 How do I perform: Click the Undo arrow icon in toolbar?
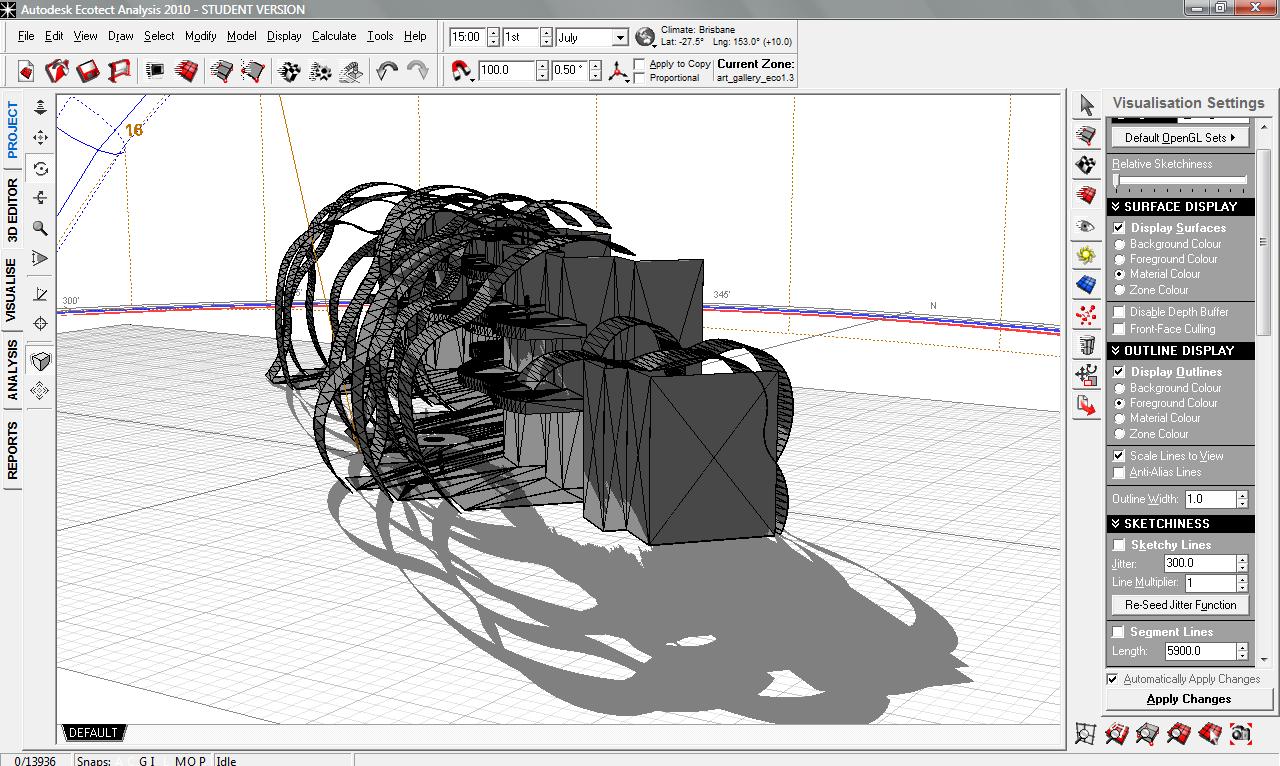[387, 71]
